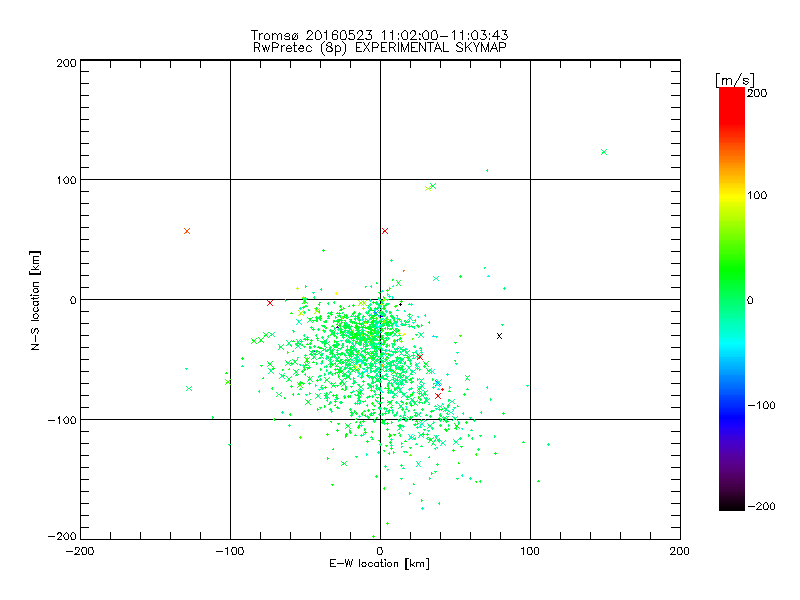Click the 'E-W location [km]' axis label
Image resolution: width=800 pixels, height=600 pixels.
point(379,564)
